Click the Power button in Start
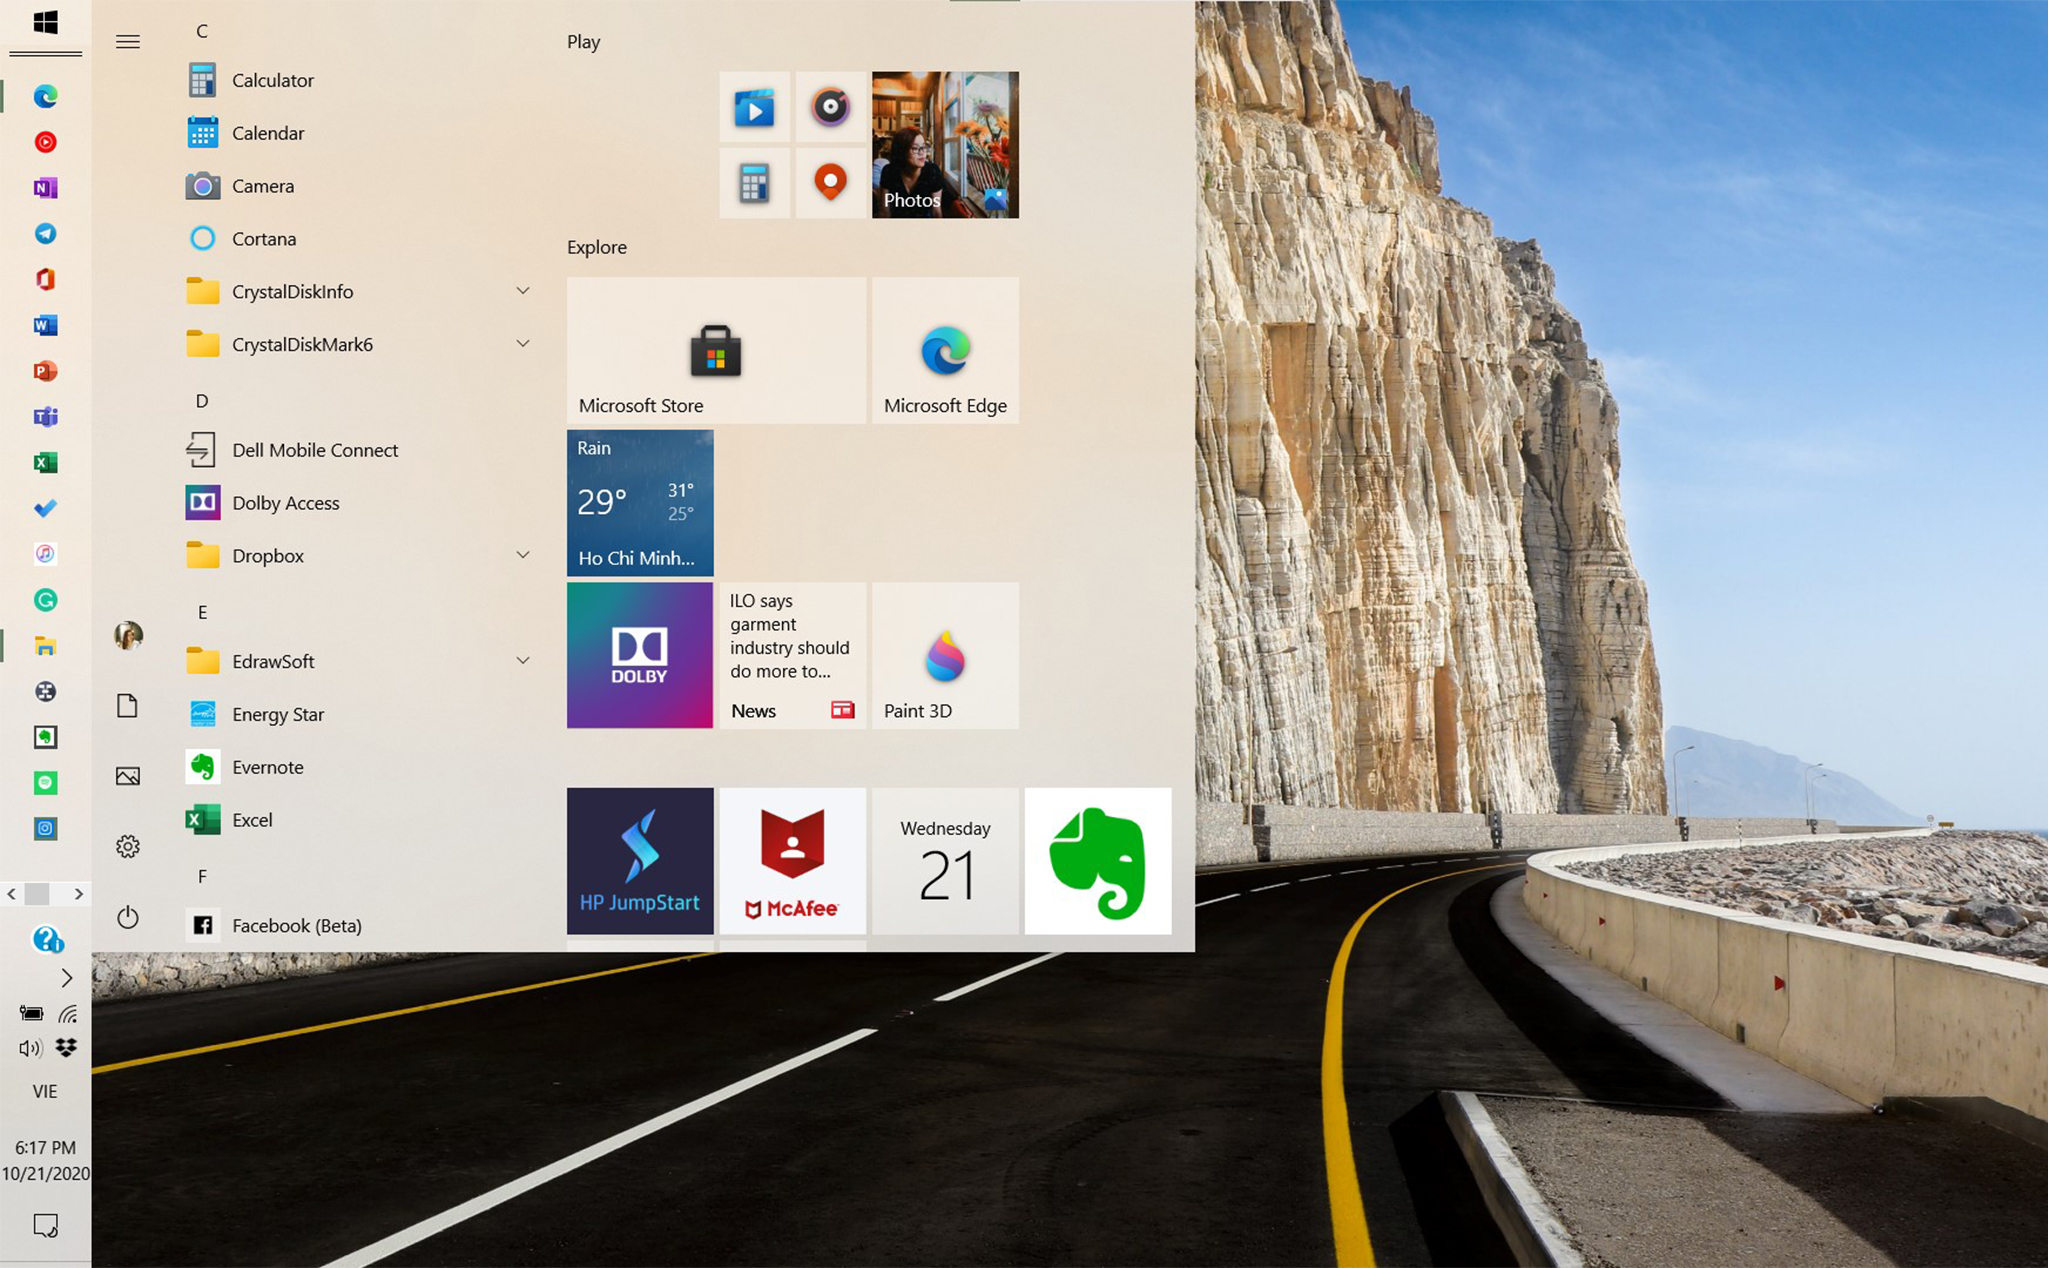This screenshot has width=2048, height=1268. coord(128,917)
